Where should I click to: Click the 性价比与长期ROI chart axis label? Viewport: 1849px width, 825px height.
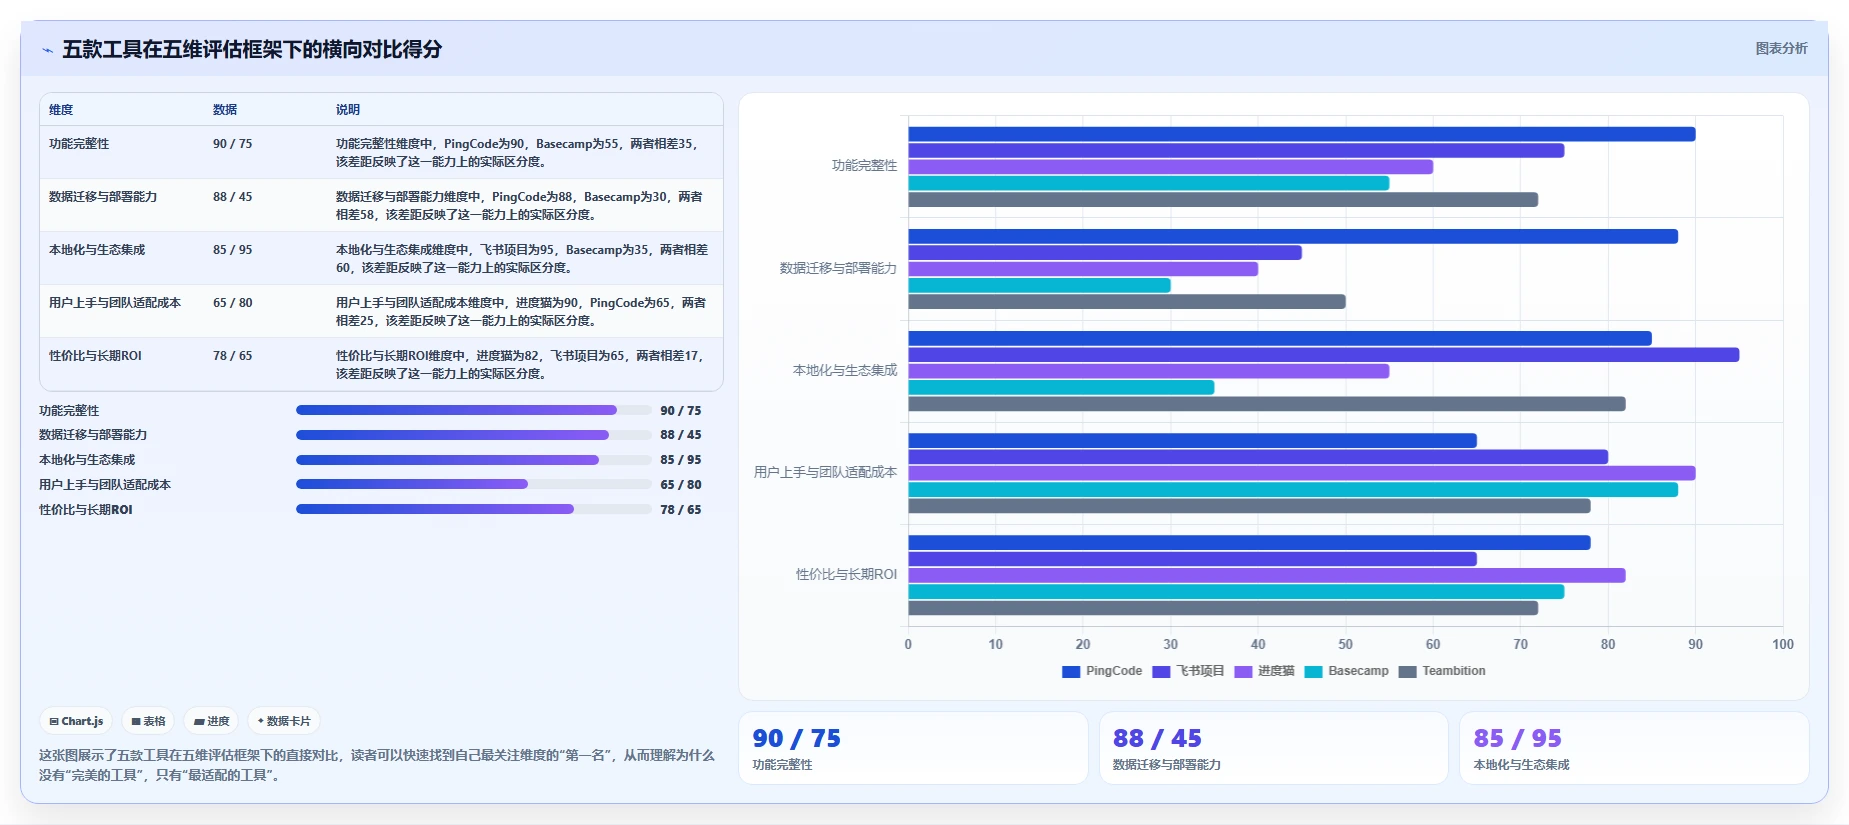[x=846, y=574]
